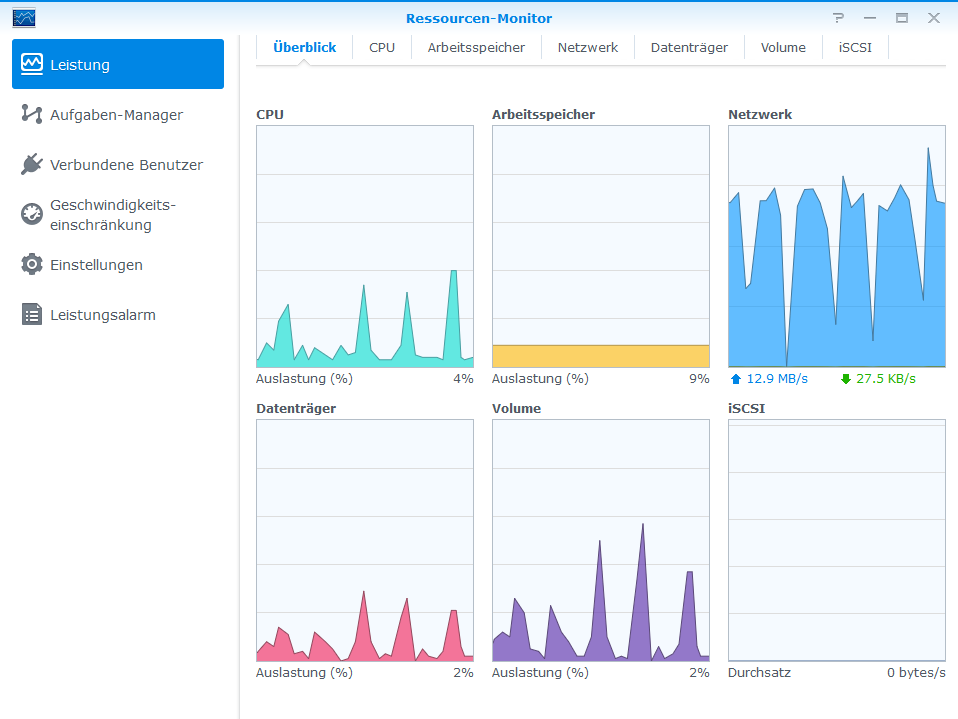This screenshot has height=719, width=958.
Task: Click the Arbeitsspeicher chart heading
Action: (x=543, y=114)
